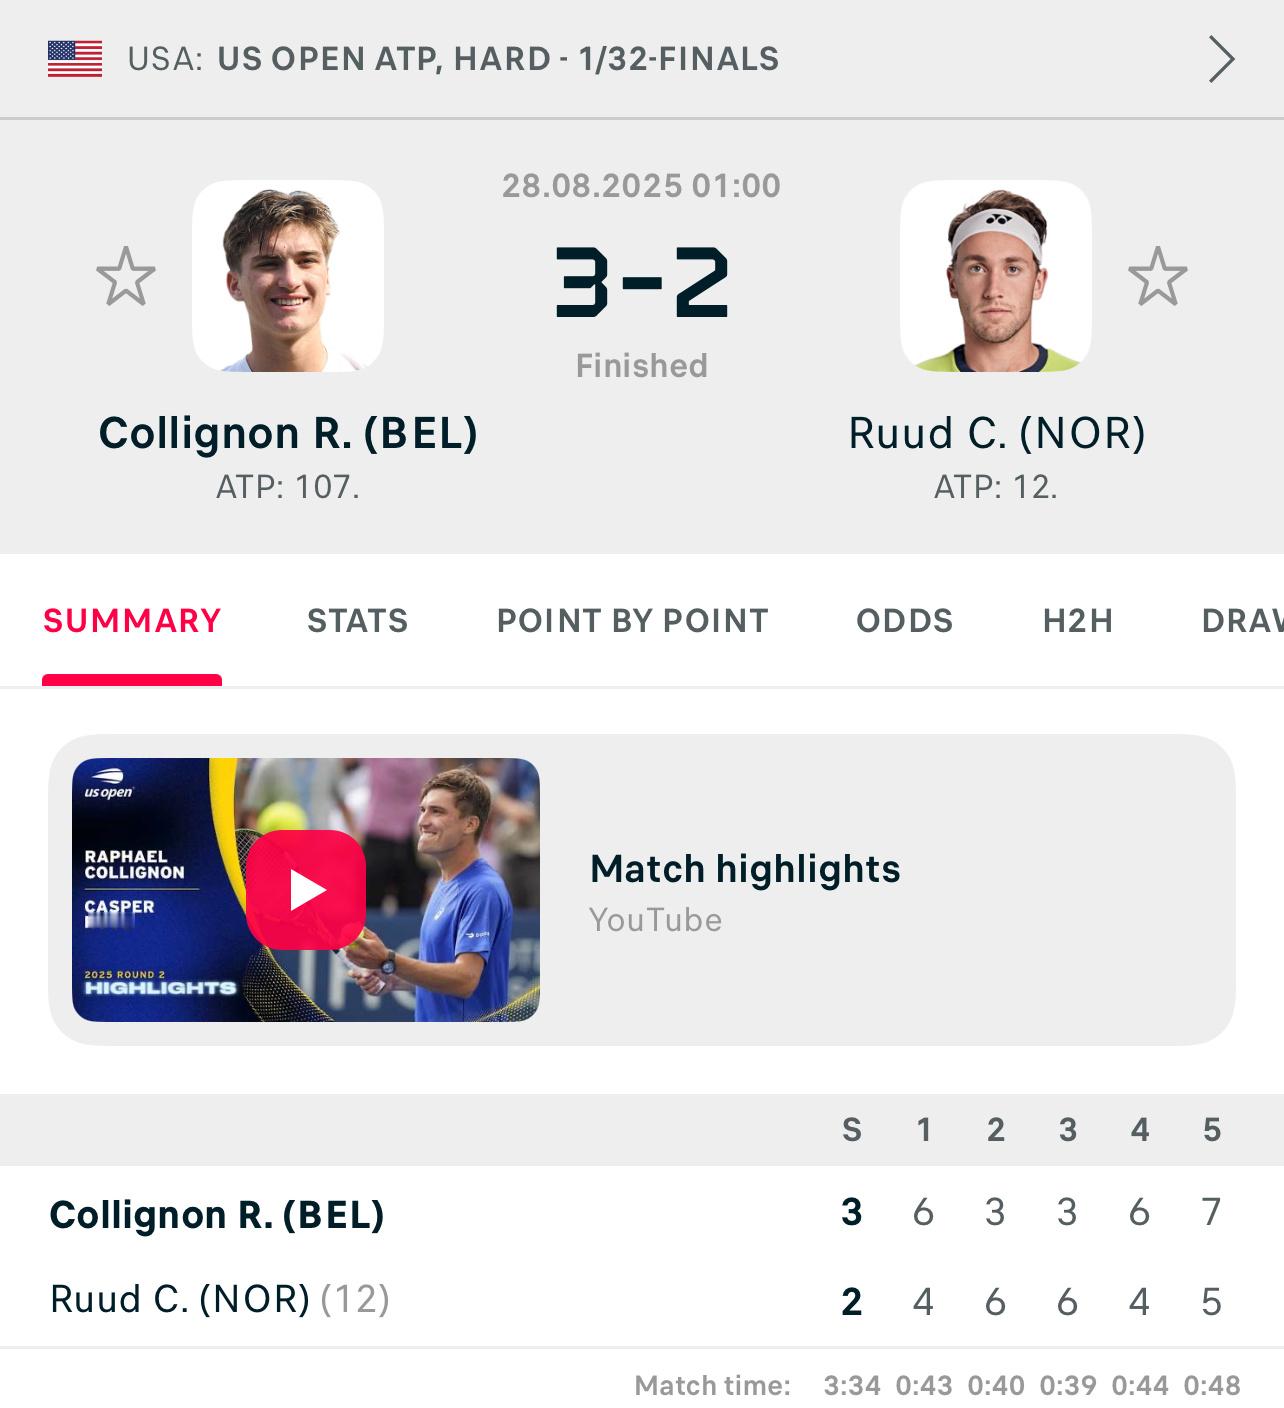Favorite Collignon R. with the star icon
The image size is (1284, 1408).
[126, 277]
